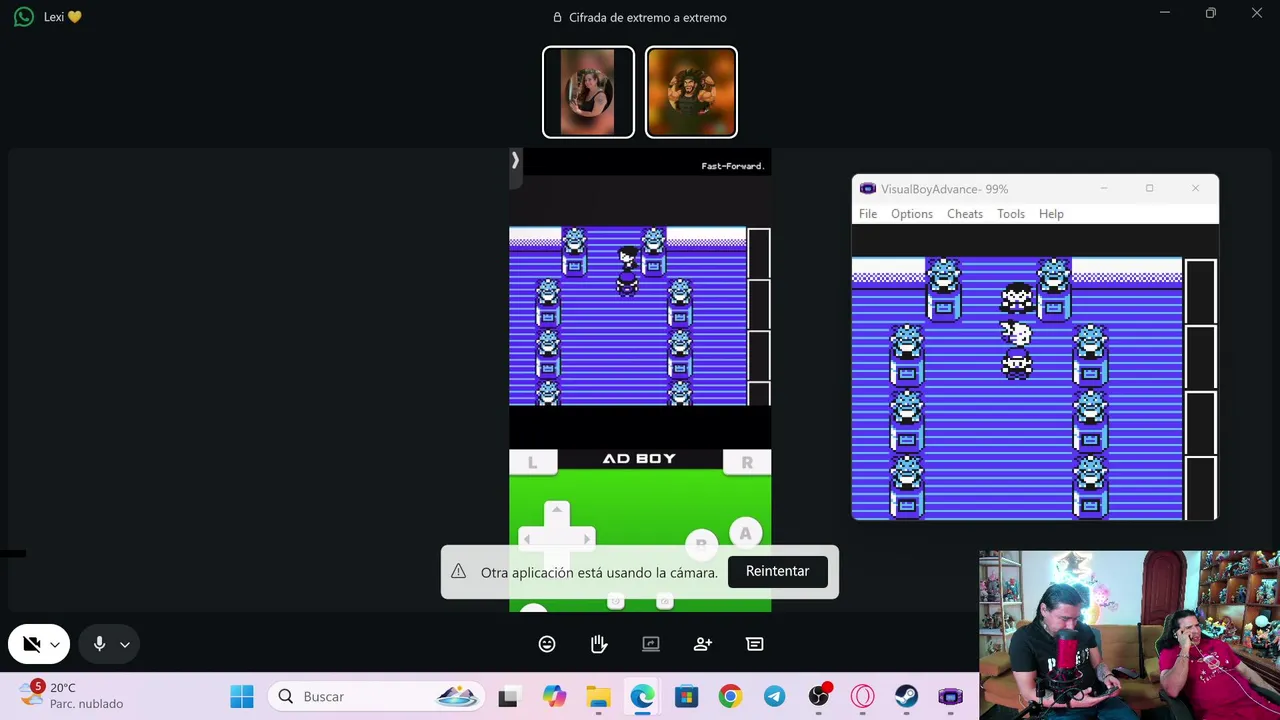
Task: Open microphone options dropdown arrow
Action: 124,645
